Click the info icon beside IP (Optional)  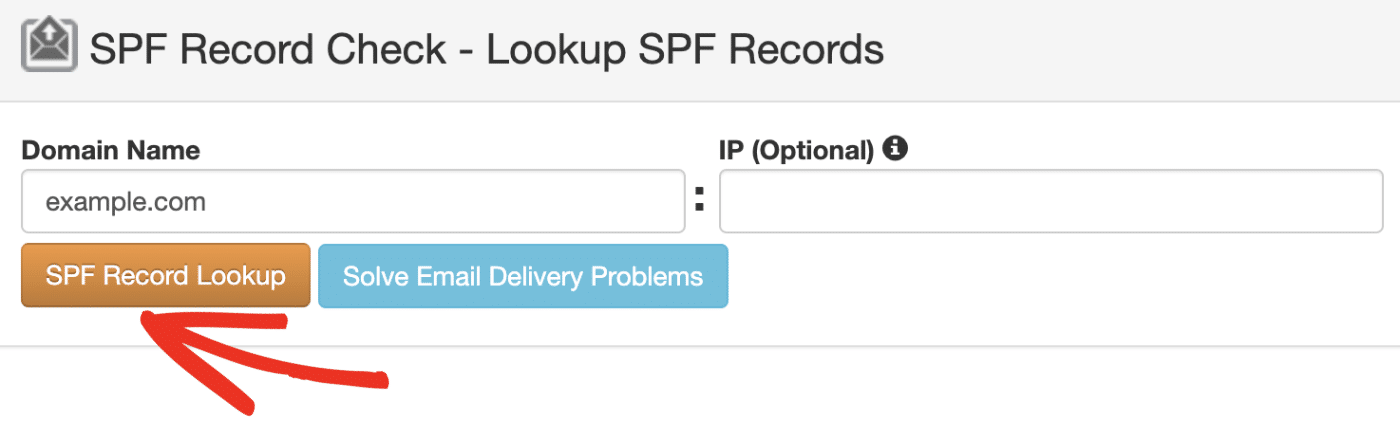[x=896, y=150]
